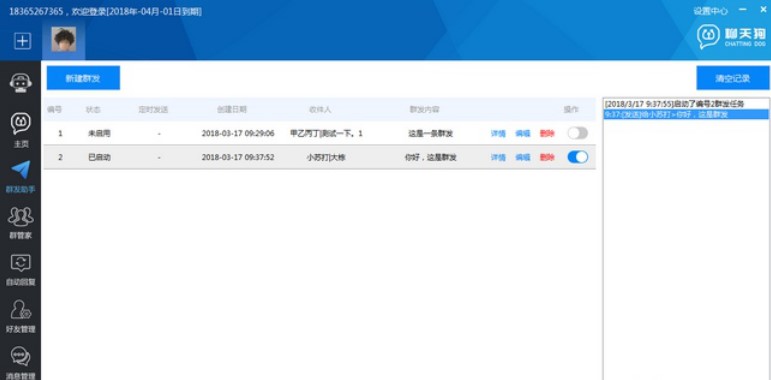
Task: Click content 这是一条群发
Action: pyautogui.click(x=430, y=134)
